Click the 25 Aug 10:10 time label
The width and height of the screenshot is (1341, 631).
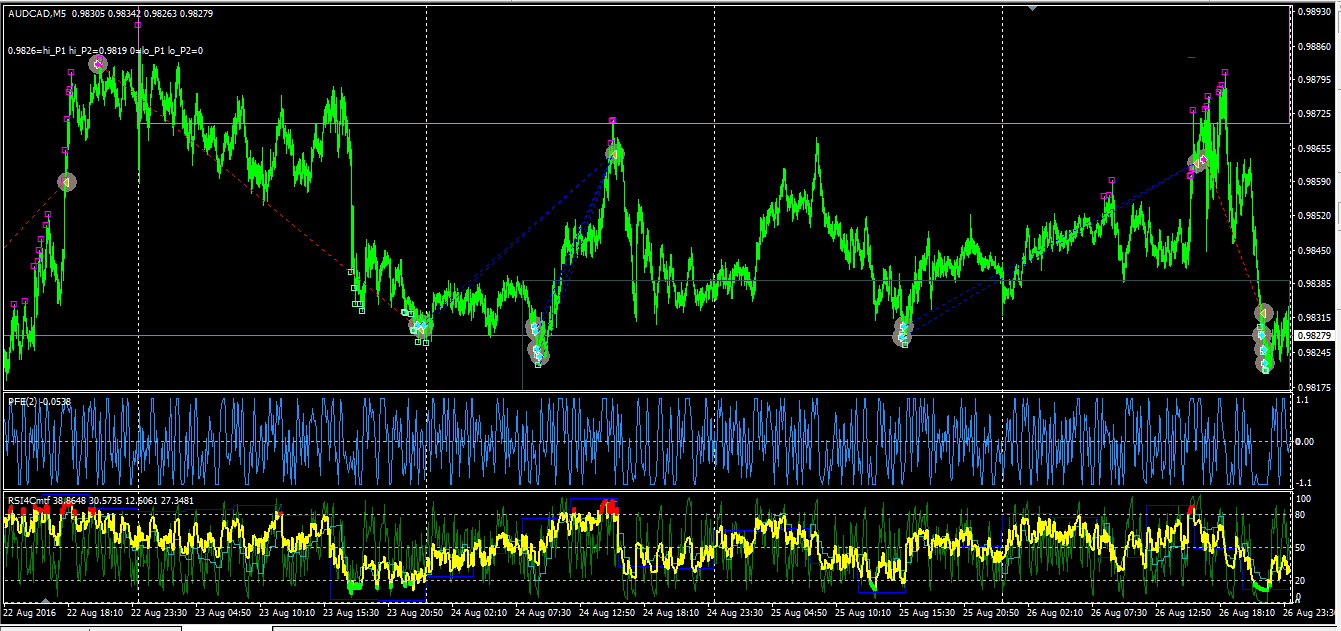pyautogui.click(x=865, y=612)
